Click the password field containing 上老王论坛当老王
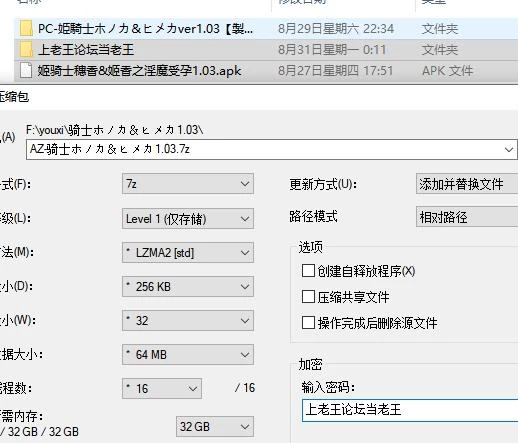The height and width of the screenshot is (443, 518). pyautogui.click(x=410, y=410)
